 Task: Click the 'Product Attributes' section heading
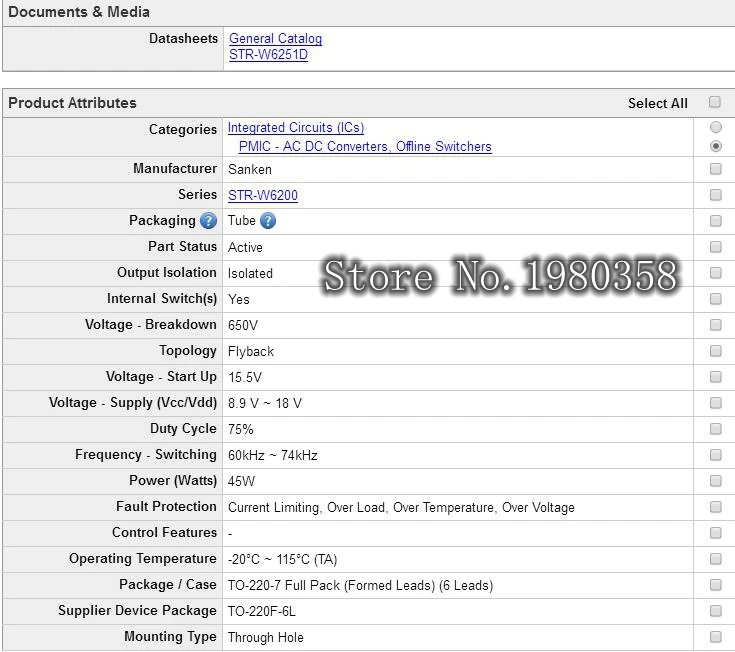pyautogui.click(x=72, y=103)
